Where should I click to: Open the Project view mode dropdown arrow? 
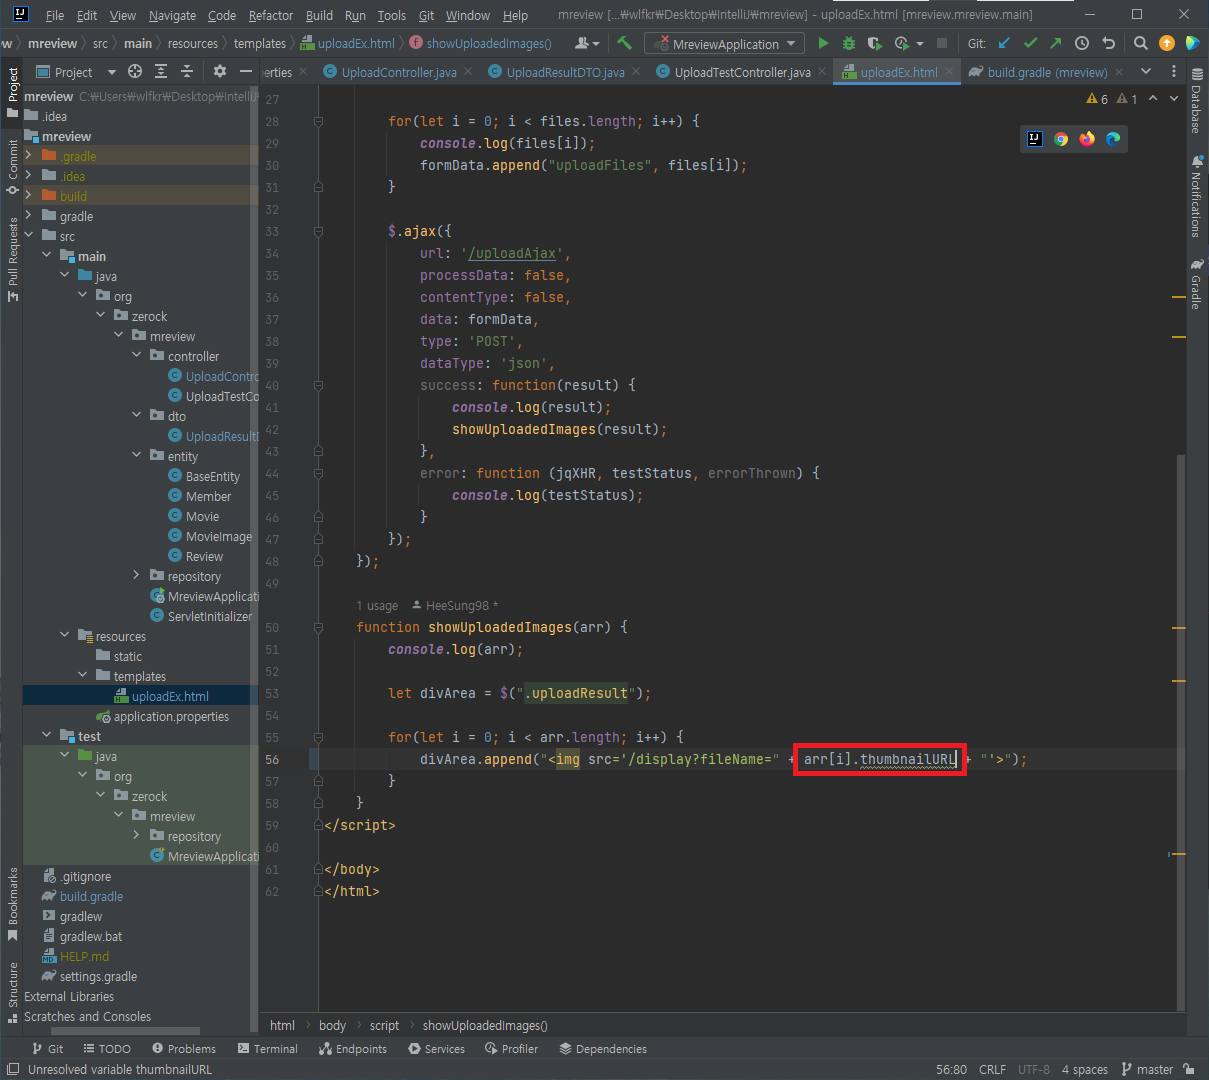pyautogui.click(x=111, y=72)
